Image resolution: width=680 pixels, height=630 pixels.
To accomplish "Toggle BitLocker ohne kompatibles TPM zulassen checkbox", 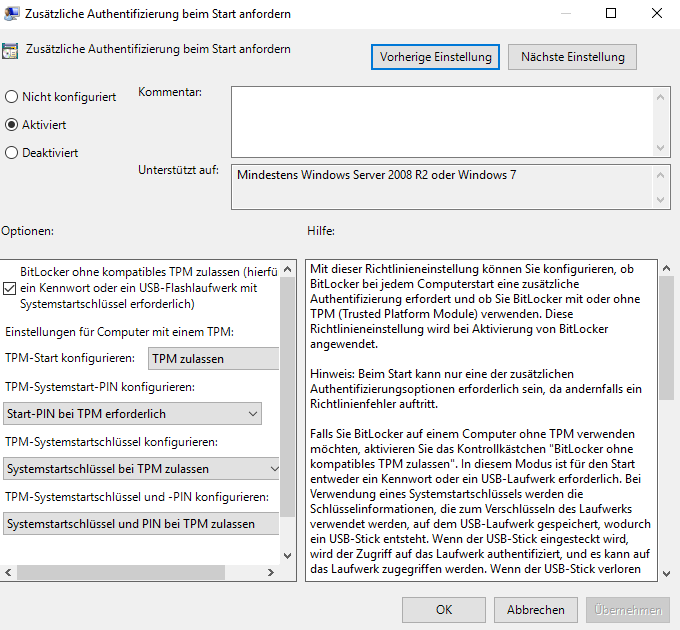I will point(10,288).
